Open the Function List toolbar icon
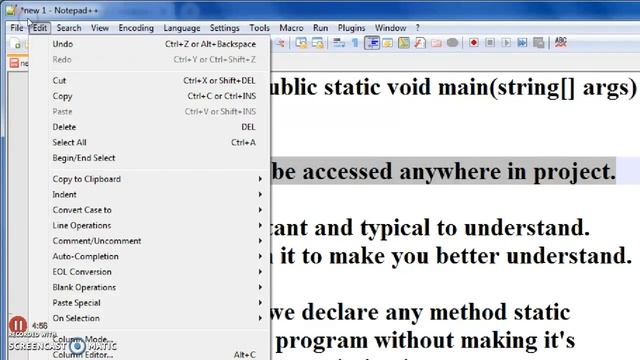This screenshot has width=640, height=360. 420,43
